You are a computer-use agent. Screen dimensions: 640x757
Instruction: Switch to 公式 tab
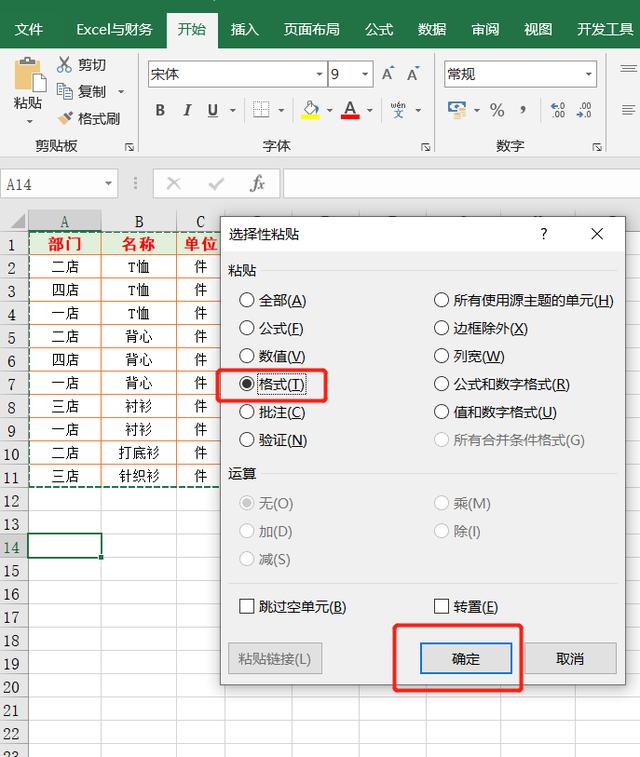[379, 29]
